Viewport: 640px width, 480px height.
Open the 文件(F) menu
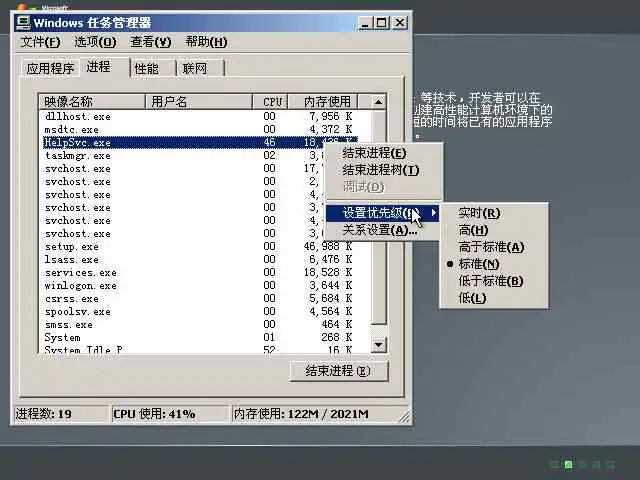tap(40, 42)
